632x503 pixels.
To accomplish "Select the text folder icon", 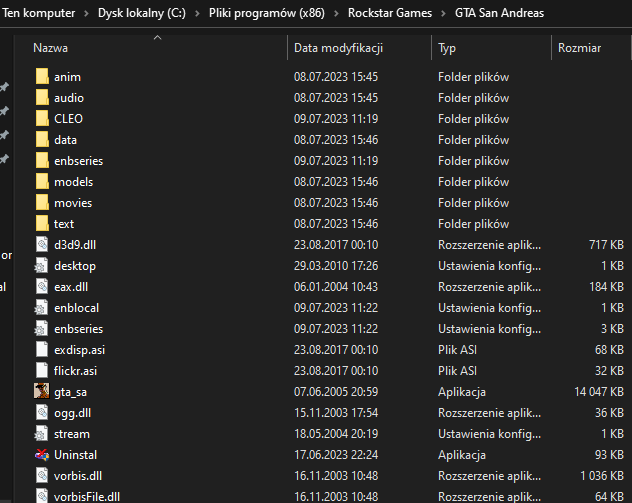I will [x=42, y=223].
